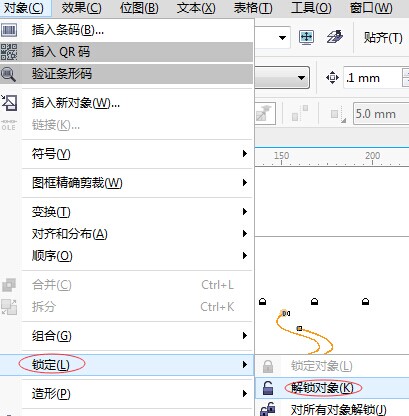Choose 对所有对象解锁(J) entry
409x416 pixels.
tap(332, 409)
